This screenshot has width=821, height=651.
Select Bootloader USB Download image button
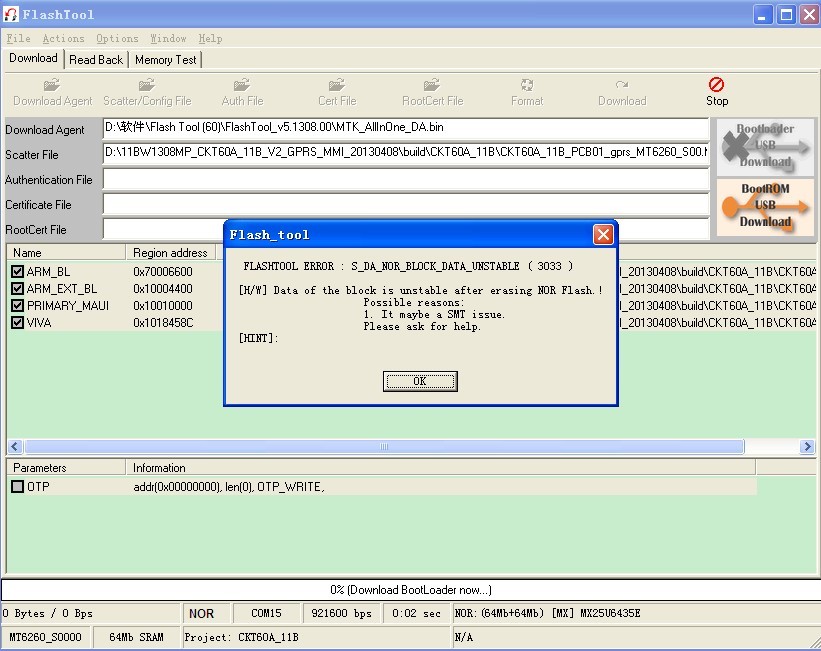[x=765, y=147]
